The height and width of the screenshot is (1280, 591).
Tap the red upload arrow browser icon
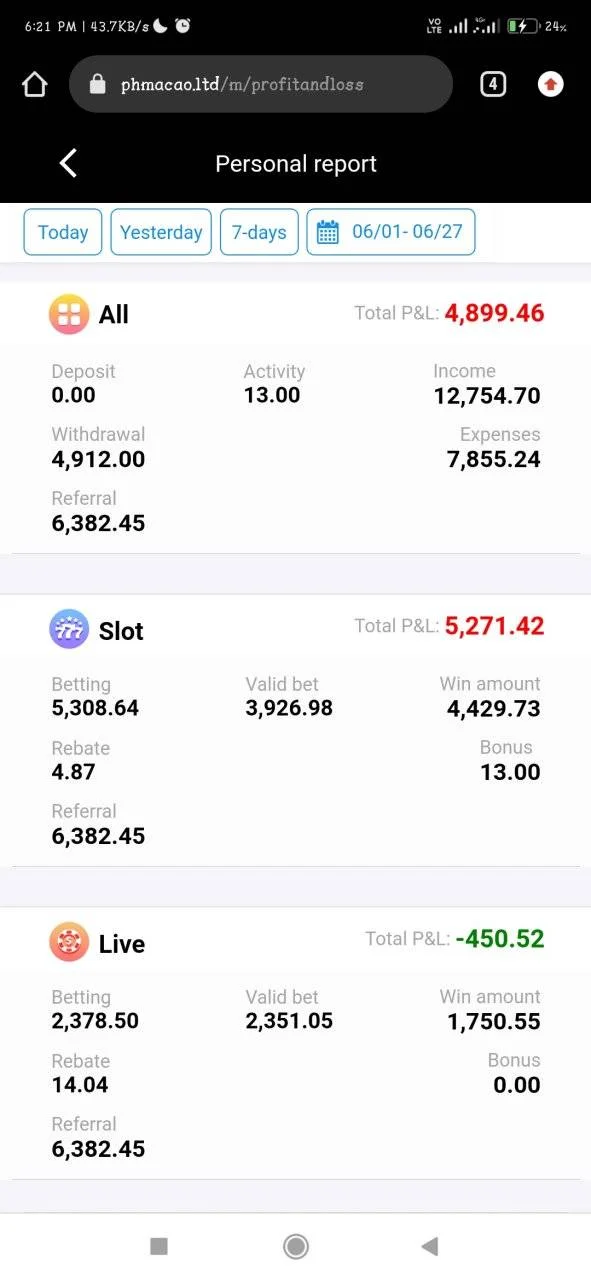550,84
